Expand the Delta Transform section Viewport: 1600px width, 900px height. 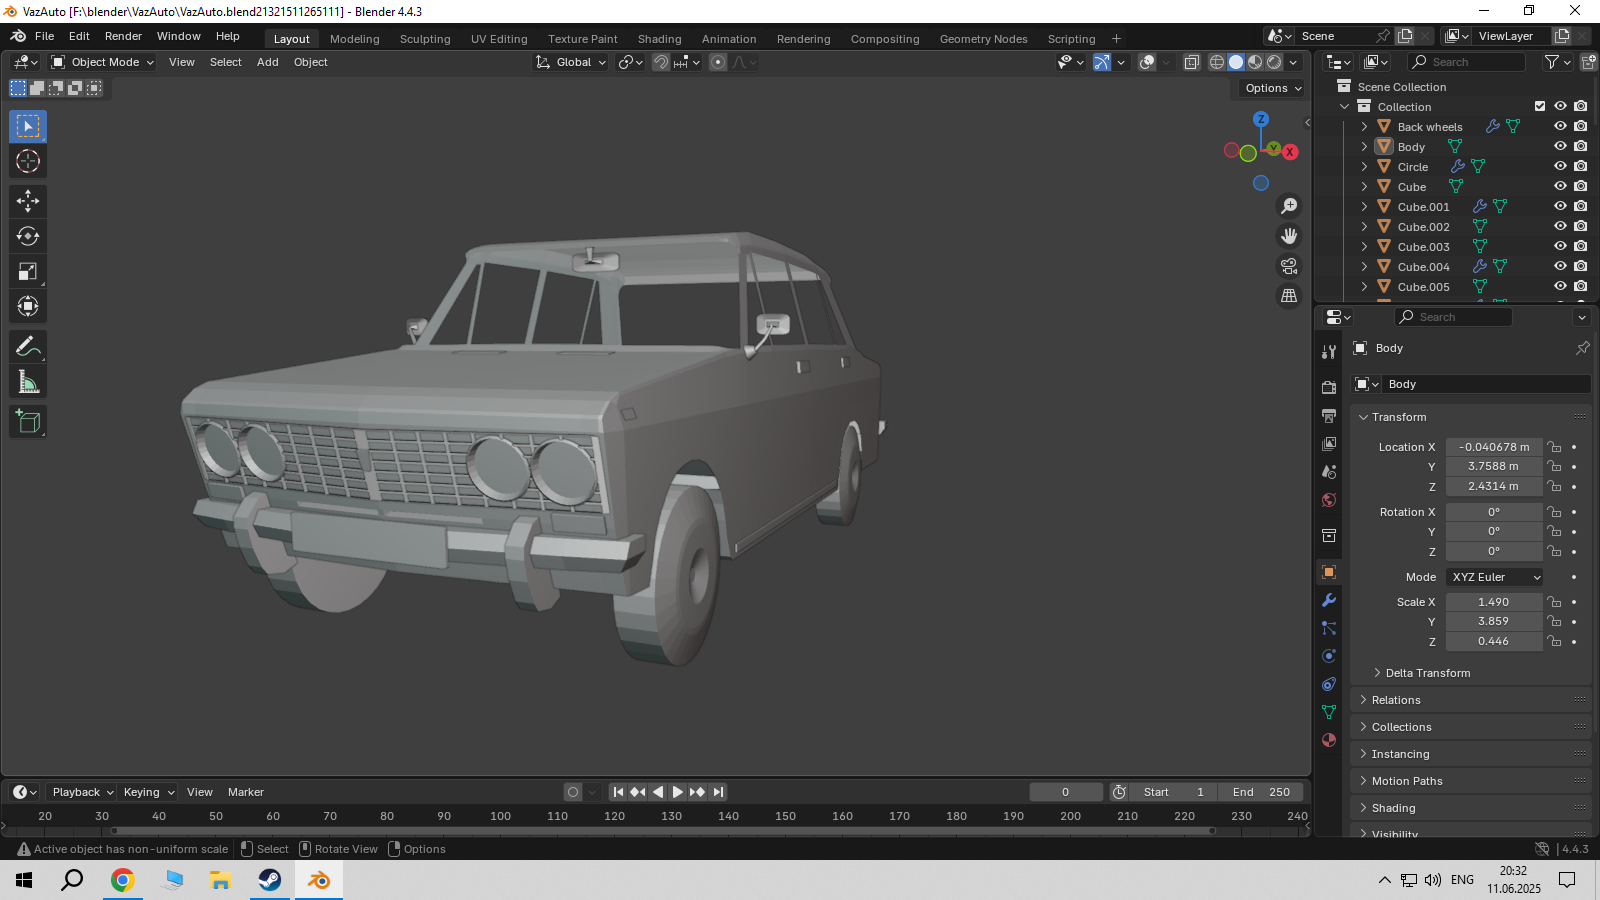[1427, 673]
